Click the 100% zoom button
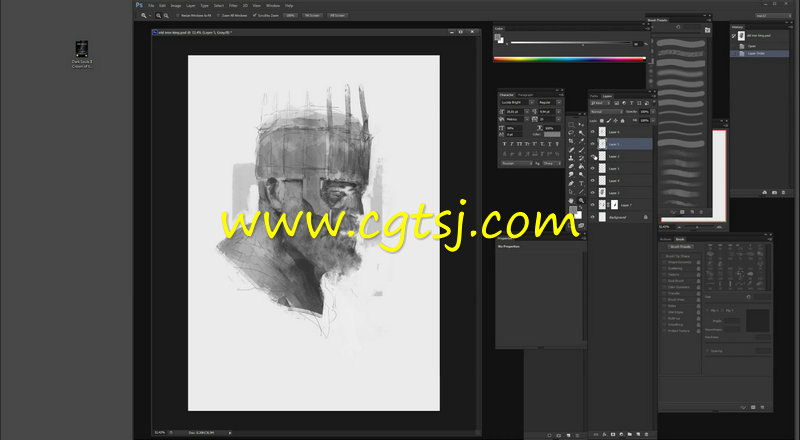This screenshot has height=440, width=800. pyautogui.click(x=292, y=15)
